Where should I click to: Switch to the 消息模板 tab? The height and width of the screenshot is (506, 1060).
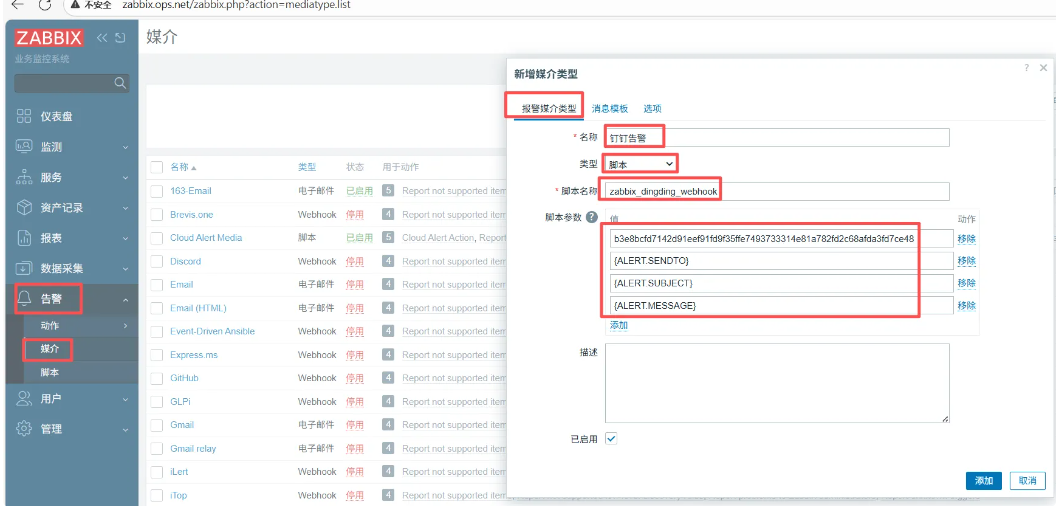(x=609, y=108)
